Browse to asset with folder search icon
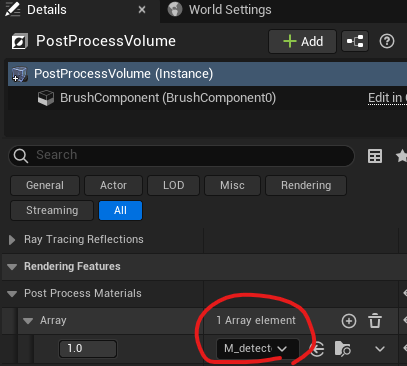Viewport: 407px width, 366px height. pyautogui.click(x=342, y=349)
